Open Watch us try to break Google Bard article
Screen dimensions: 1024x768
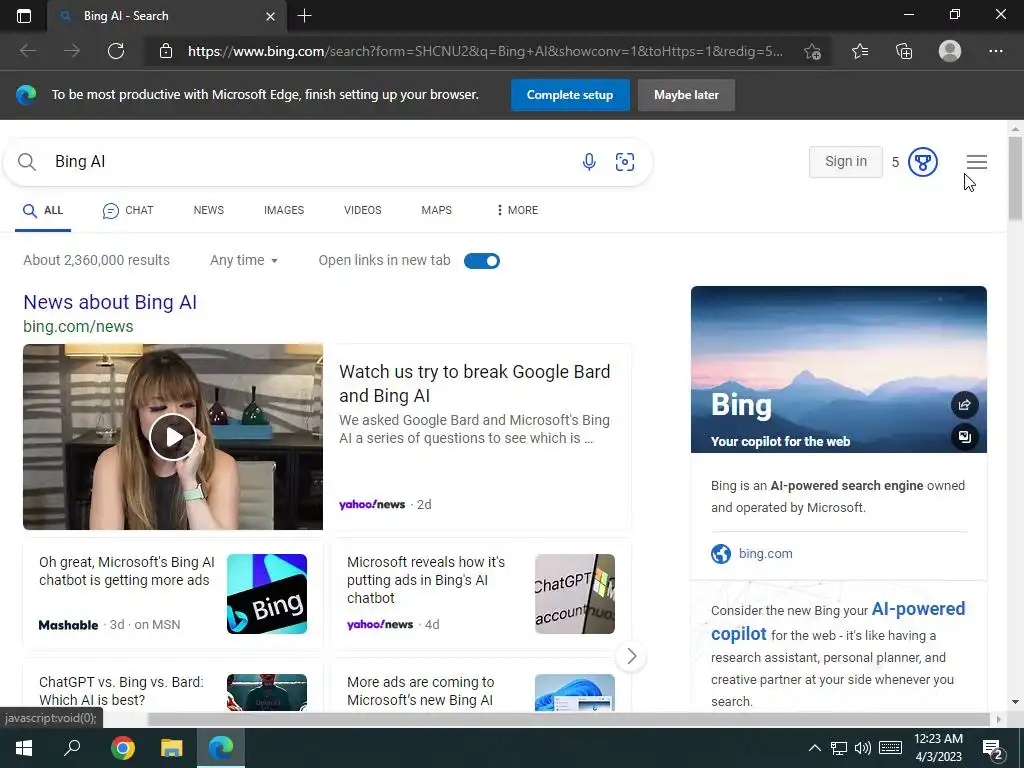click(475, 383)
